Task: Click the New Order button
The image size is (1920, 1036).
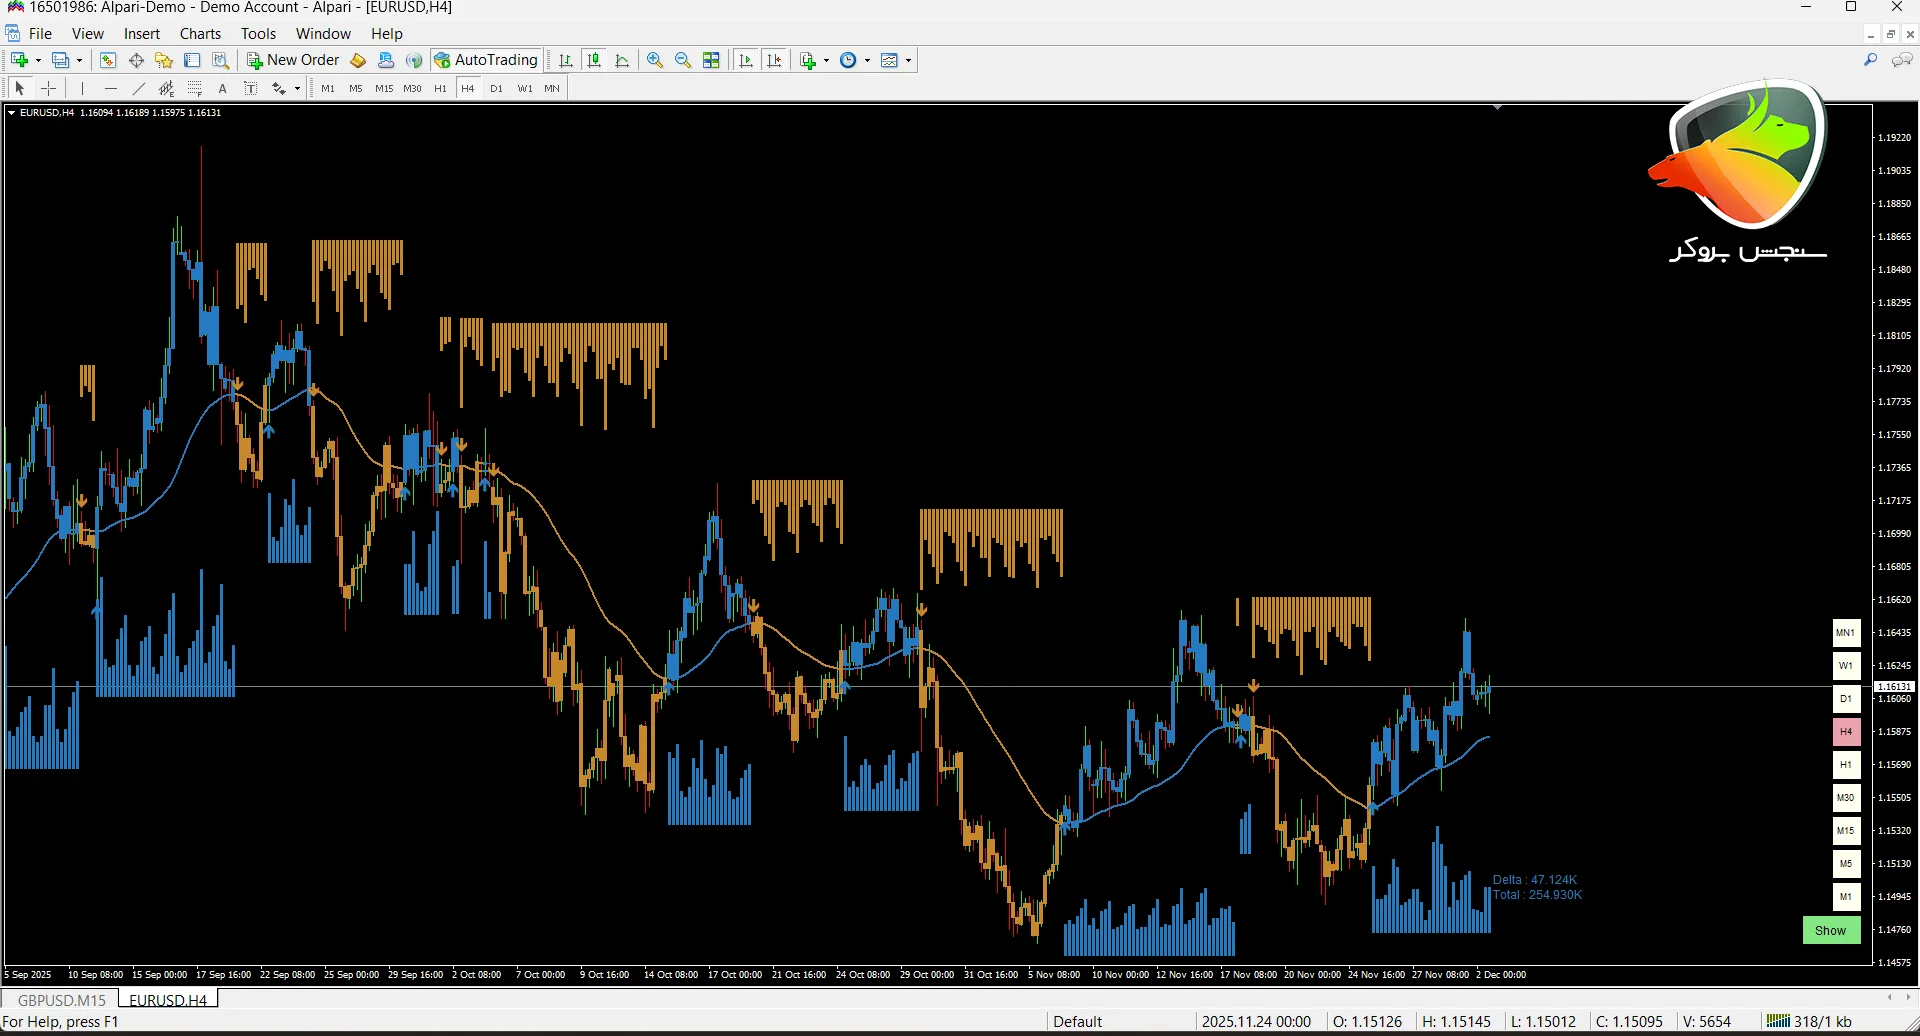Action: [293, 60]
